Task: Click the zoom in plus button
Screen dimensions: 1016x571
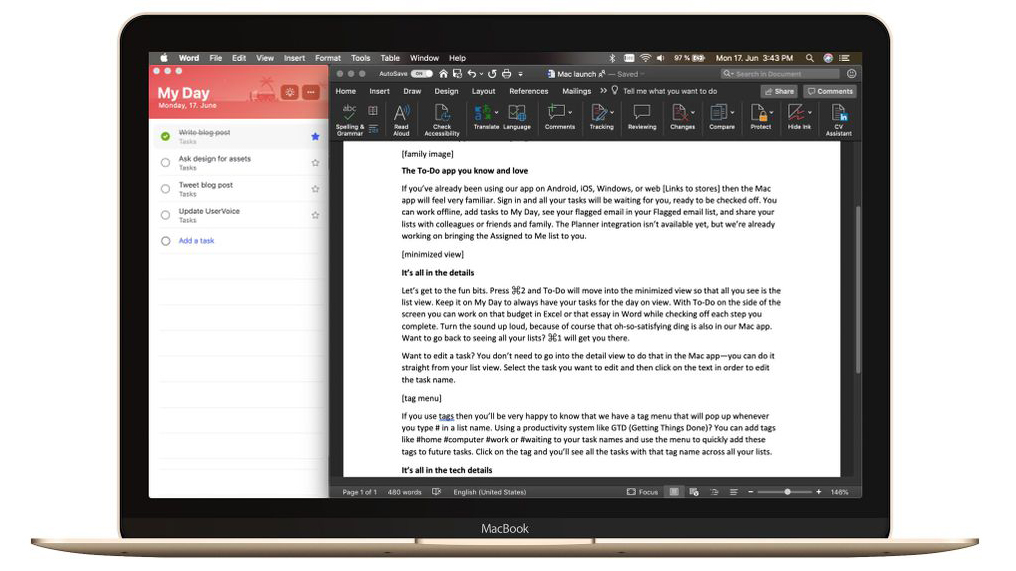Action: (x=819, y=492)
